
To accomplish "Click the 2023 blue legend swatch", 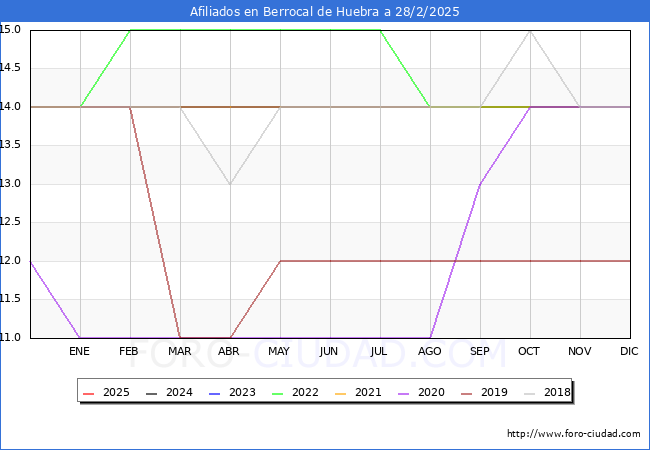I will pos(215,393).
